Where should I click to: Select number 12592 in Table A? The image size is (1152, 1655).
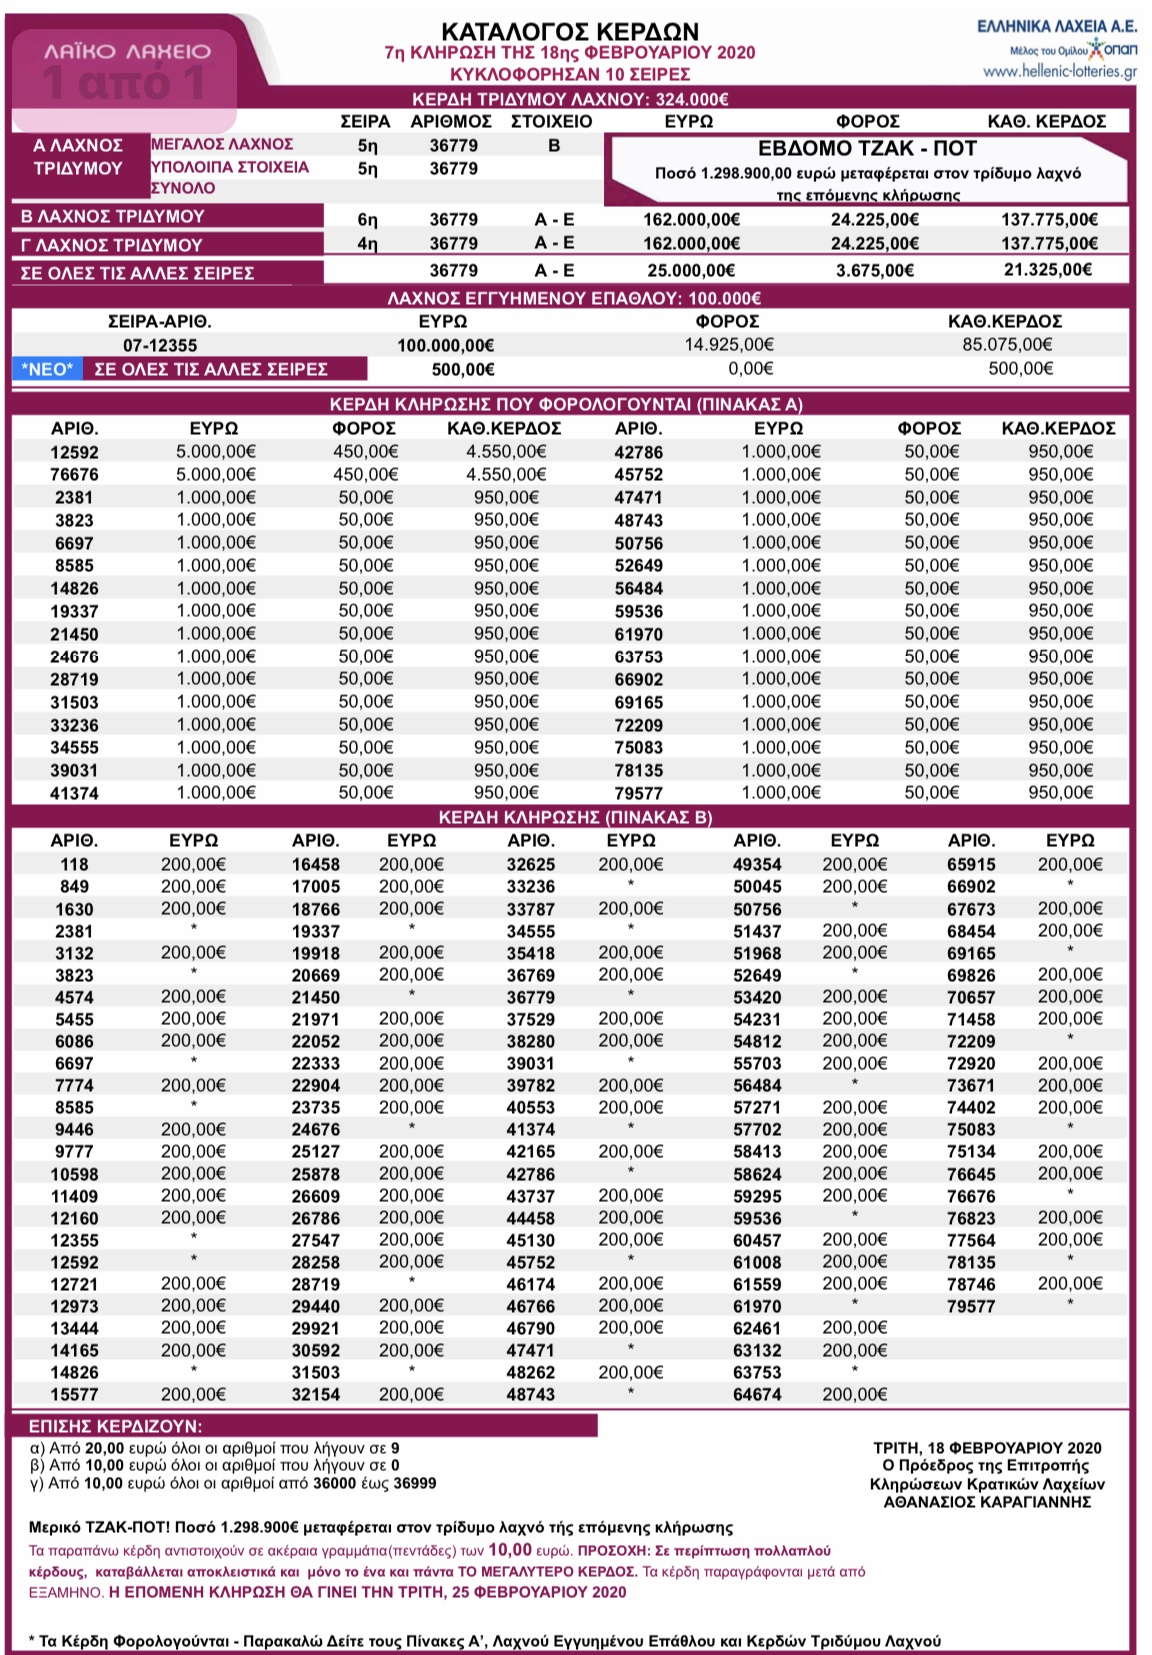coord(75,452)
